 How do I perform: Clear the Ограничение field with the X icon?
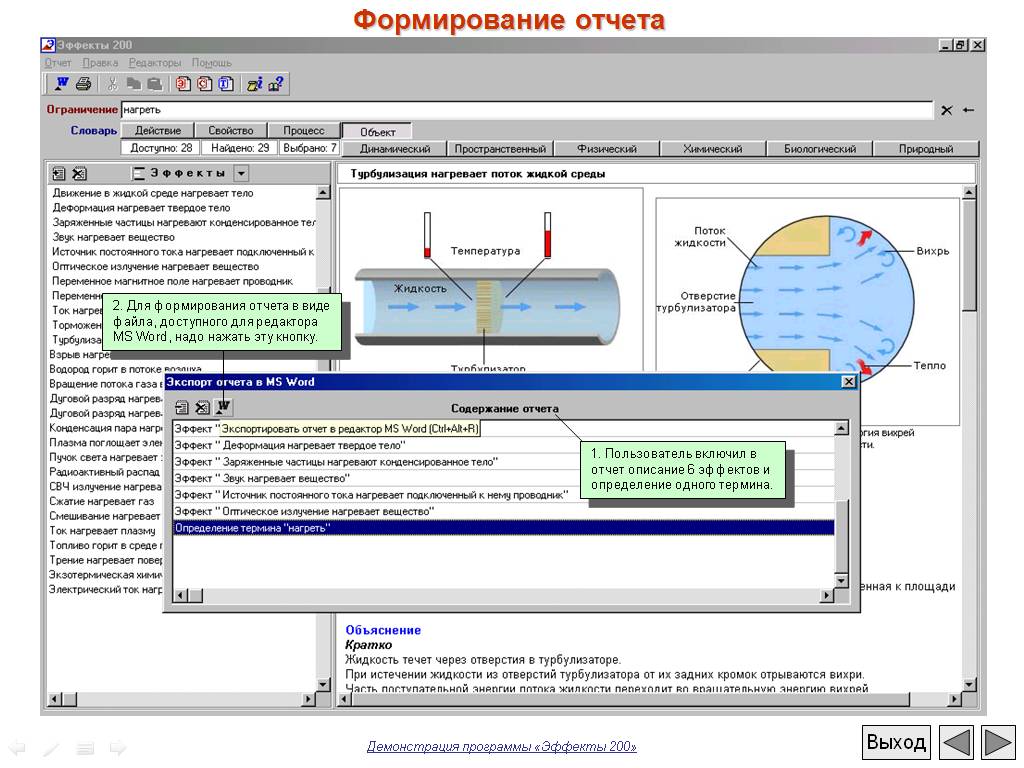tap(946, 110)
